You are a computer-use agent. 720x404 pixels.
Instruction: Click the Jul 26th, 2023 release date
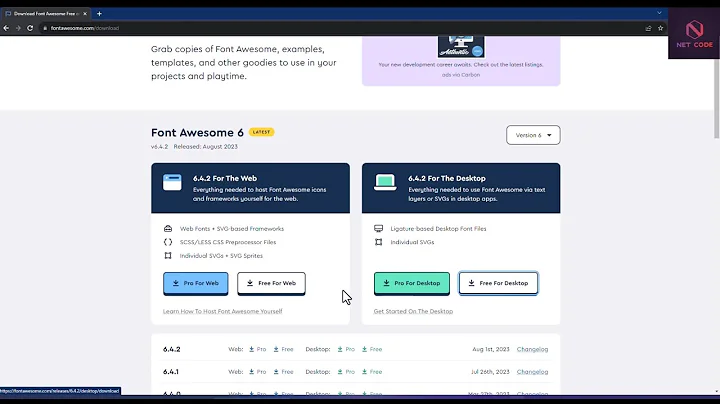(490, 372)
